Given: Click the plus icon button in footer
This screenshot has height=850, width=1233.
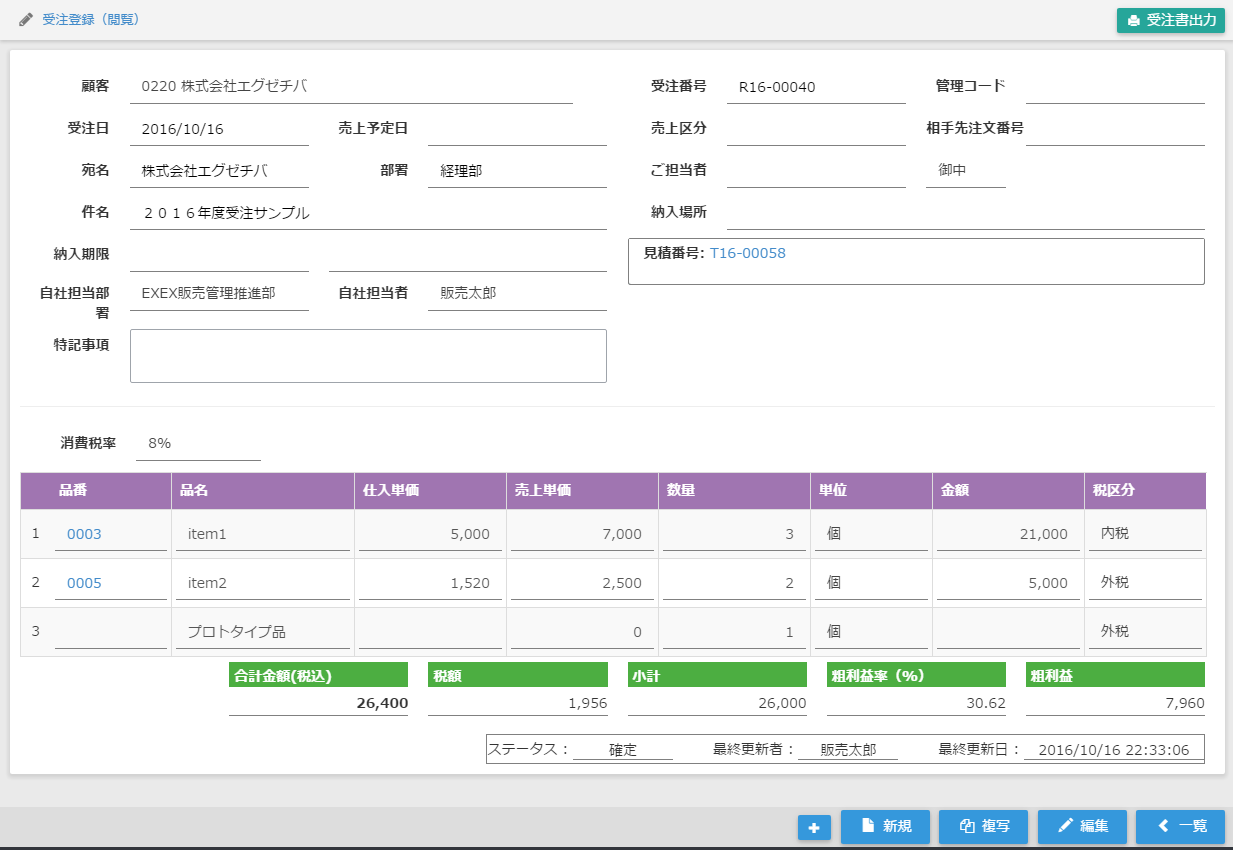Looking at the screenshot, I should 814,827.
